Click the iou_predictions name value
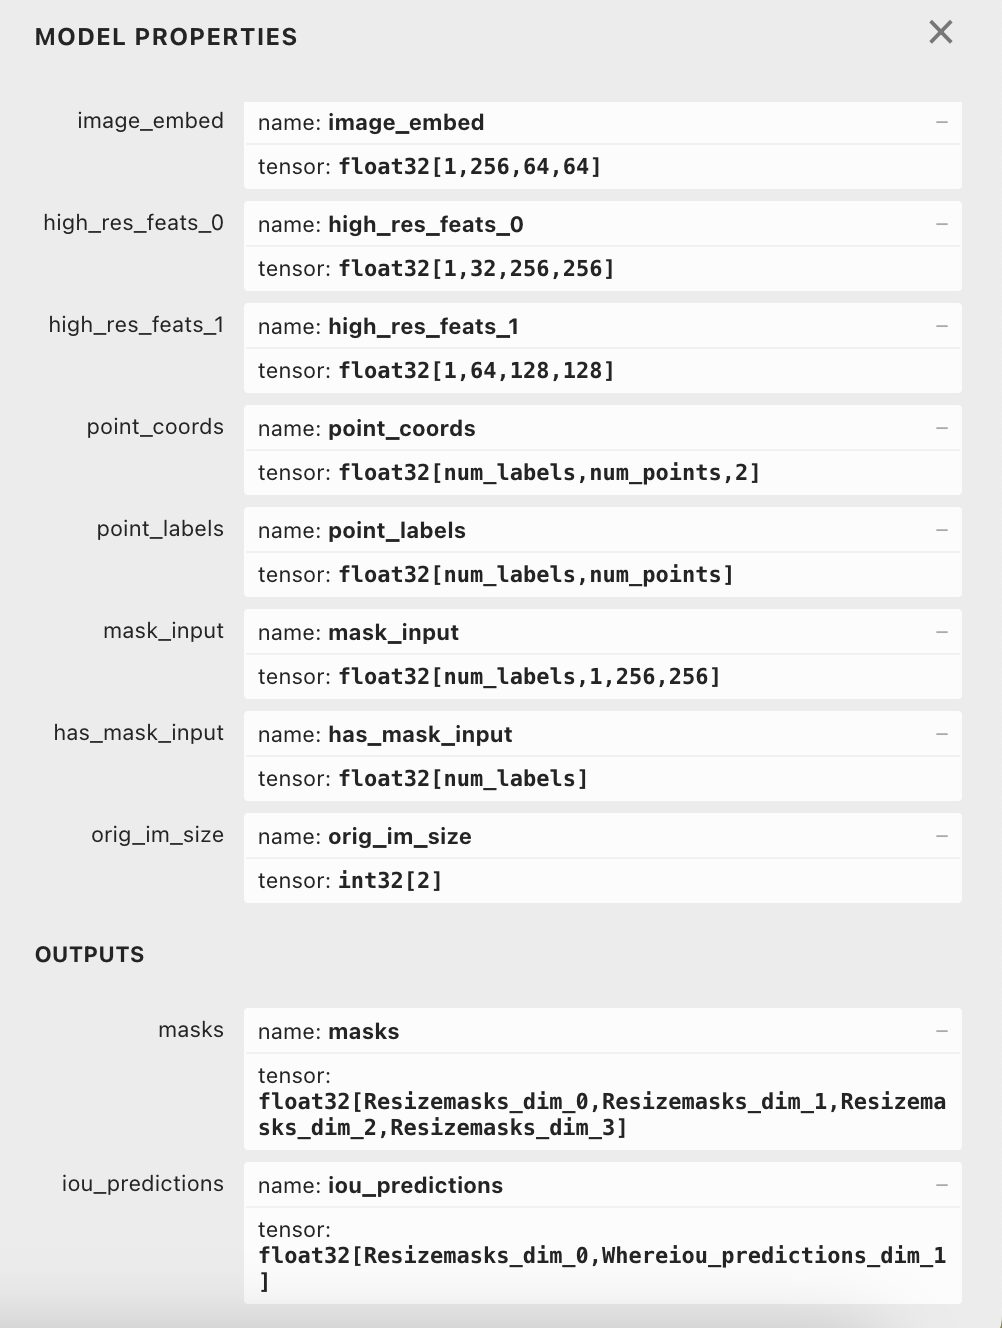This screenshot has height=1328, width=1002. (x=415, y=1186)
